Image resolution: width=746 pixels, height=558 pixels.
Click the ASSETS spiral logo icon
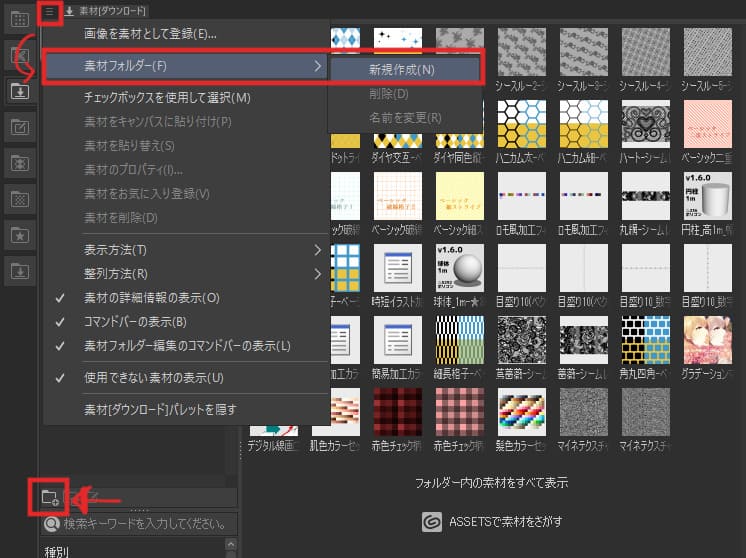coord(432,521)
